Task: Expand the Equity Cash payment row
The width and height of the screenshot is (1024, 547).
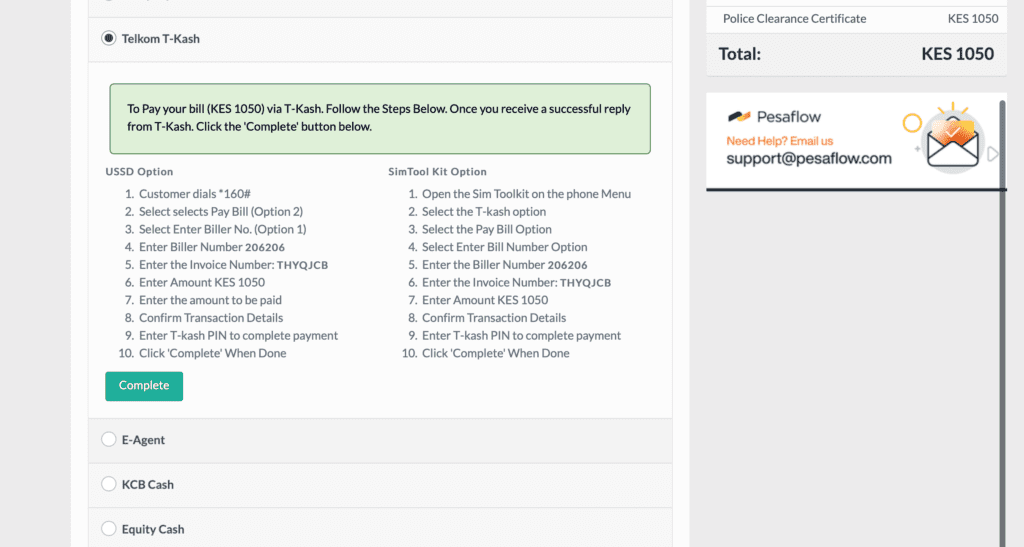Action: coord(380,528)
